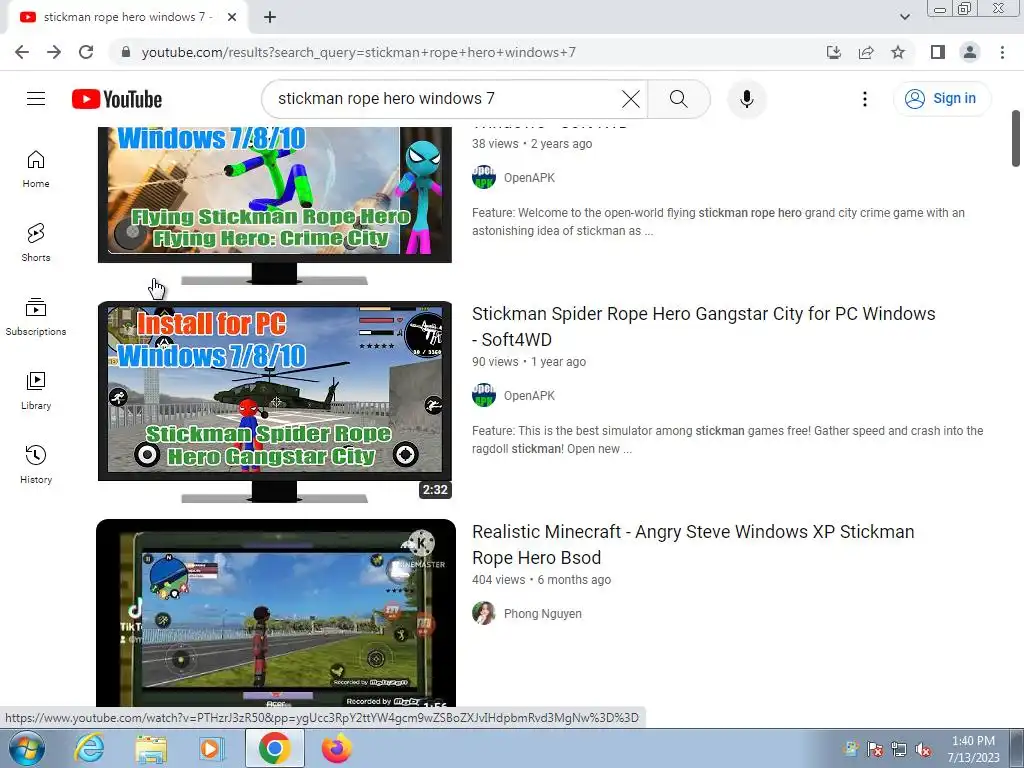Expand the tab search dropdown arrow
Image resolution: width=1024 pixels, height=768 pixels.
pyautogui.click(x=904, y=17)
